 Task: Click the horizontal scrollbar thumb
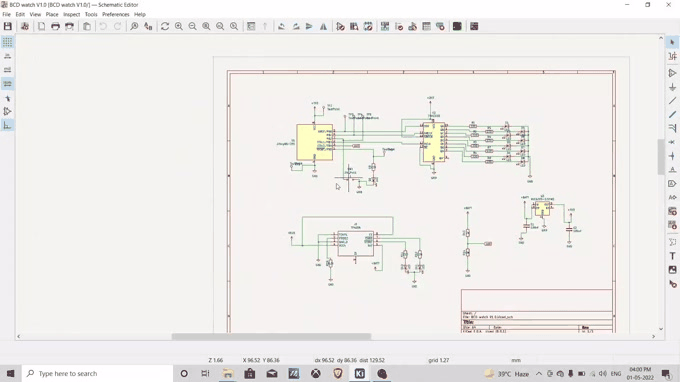click(x=271, y=336)
